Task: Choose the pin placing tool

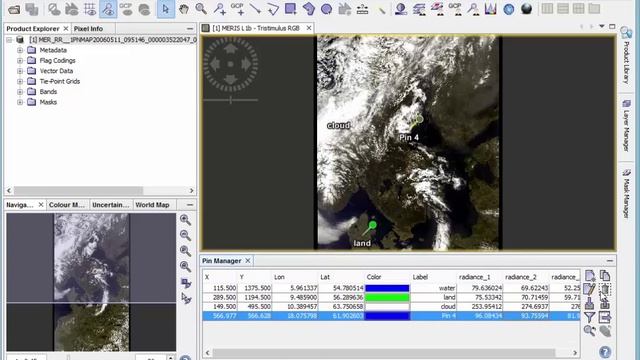Action: click(220, 9)
